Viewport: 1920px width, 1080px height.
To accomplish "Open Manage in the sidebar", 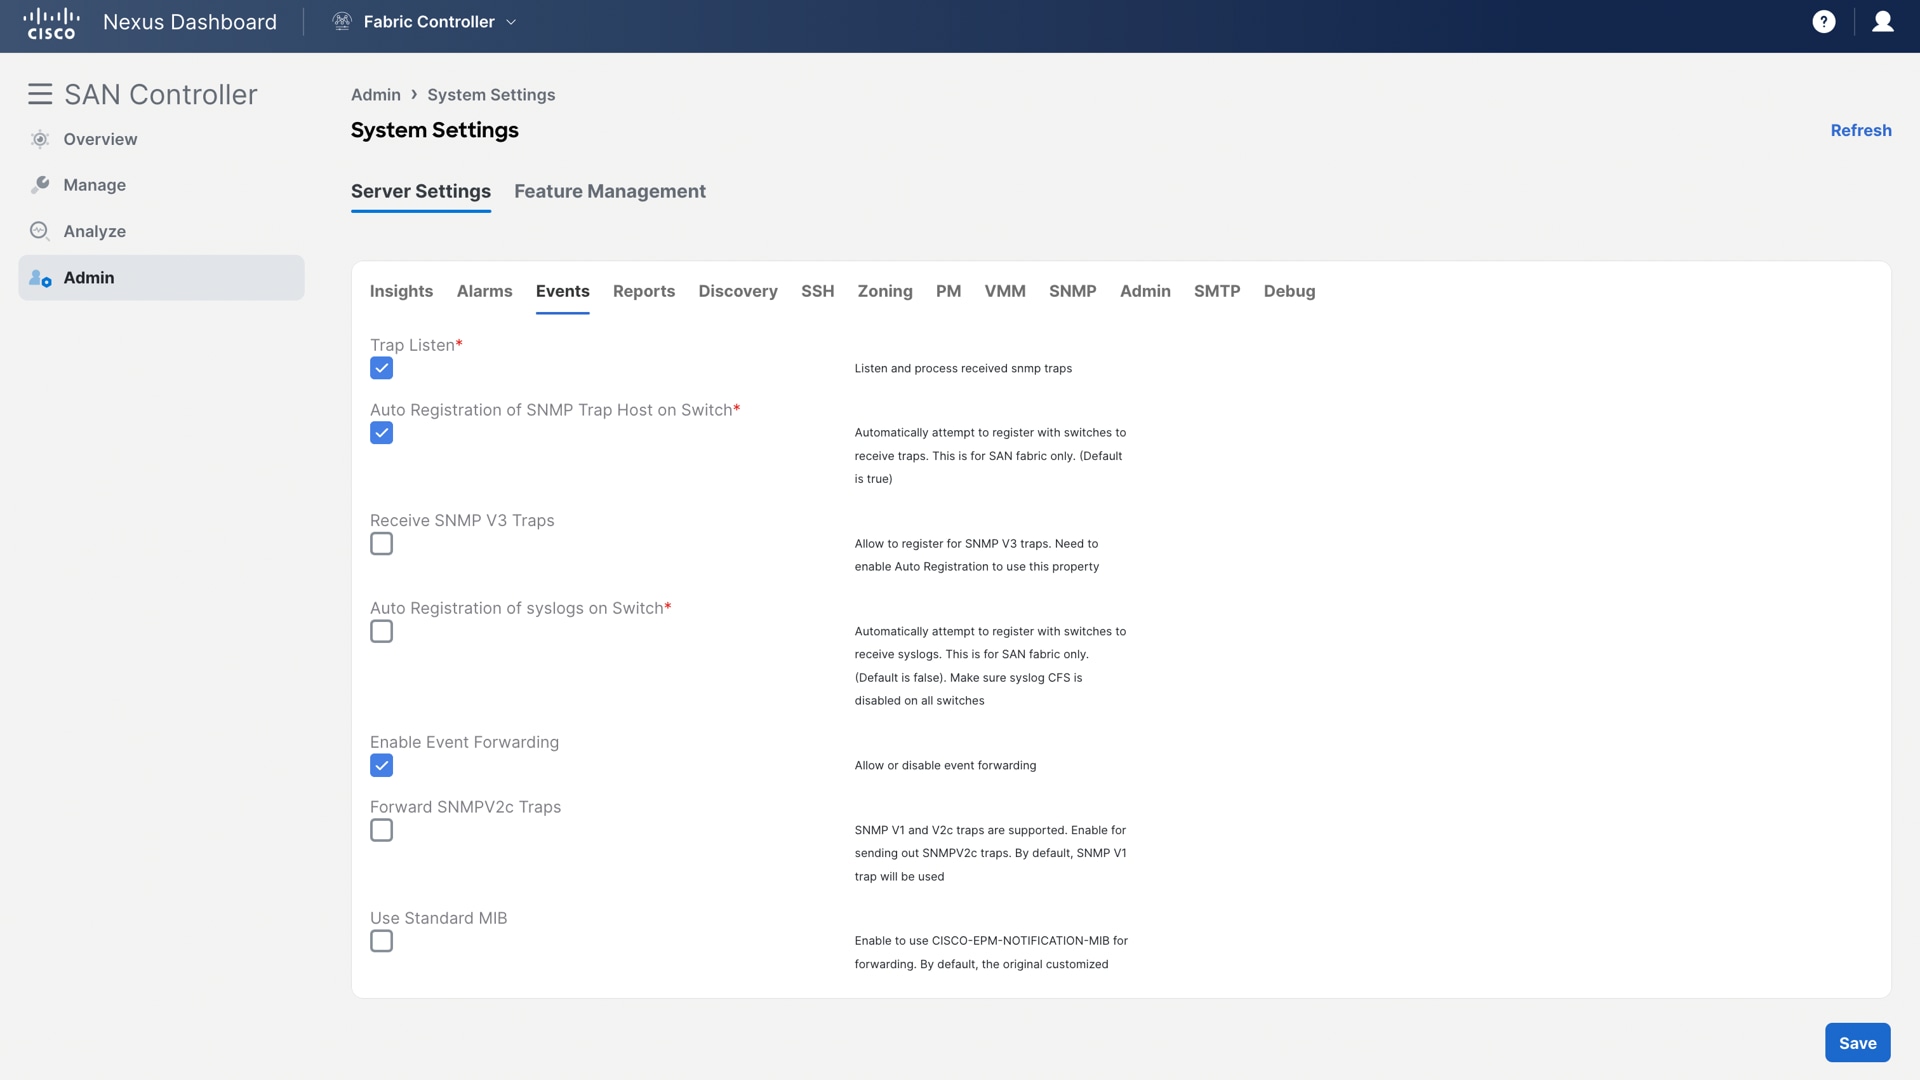I will 95,185.
